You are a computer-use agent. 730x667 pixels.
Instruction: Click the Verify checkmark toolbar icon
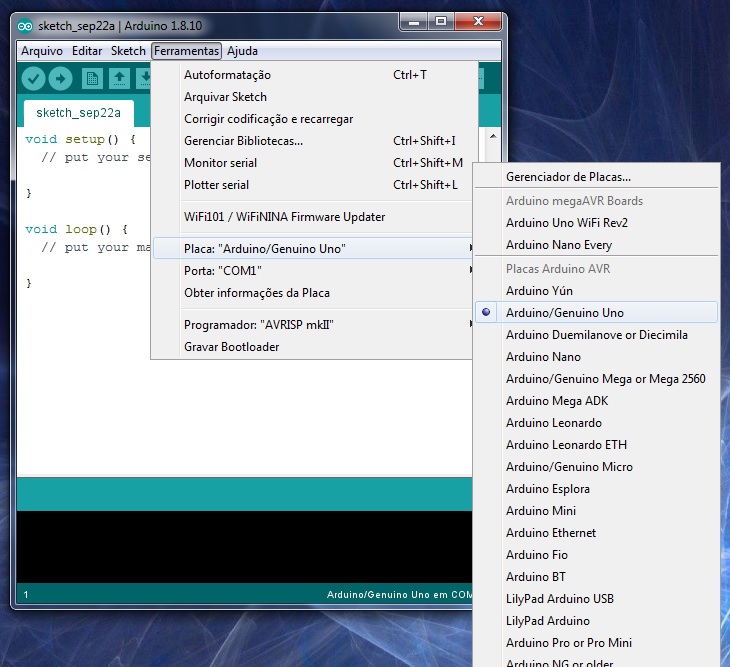click(x=34, y=78)
